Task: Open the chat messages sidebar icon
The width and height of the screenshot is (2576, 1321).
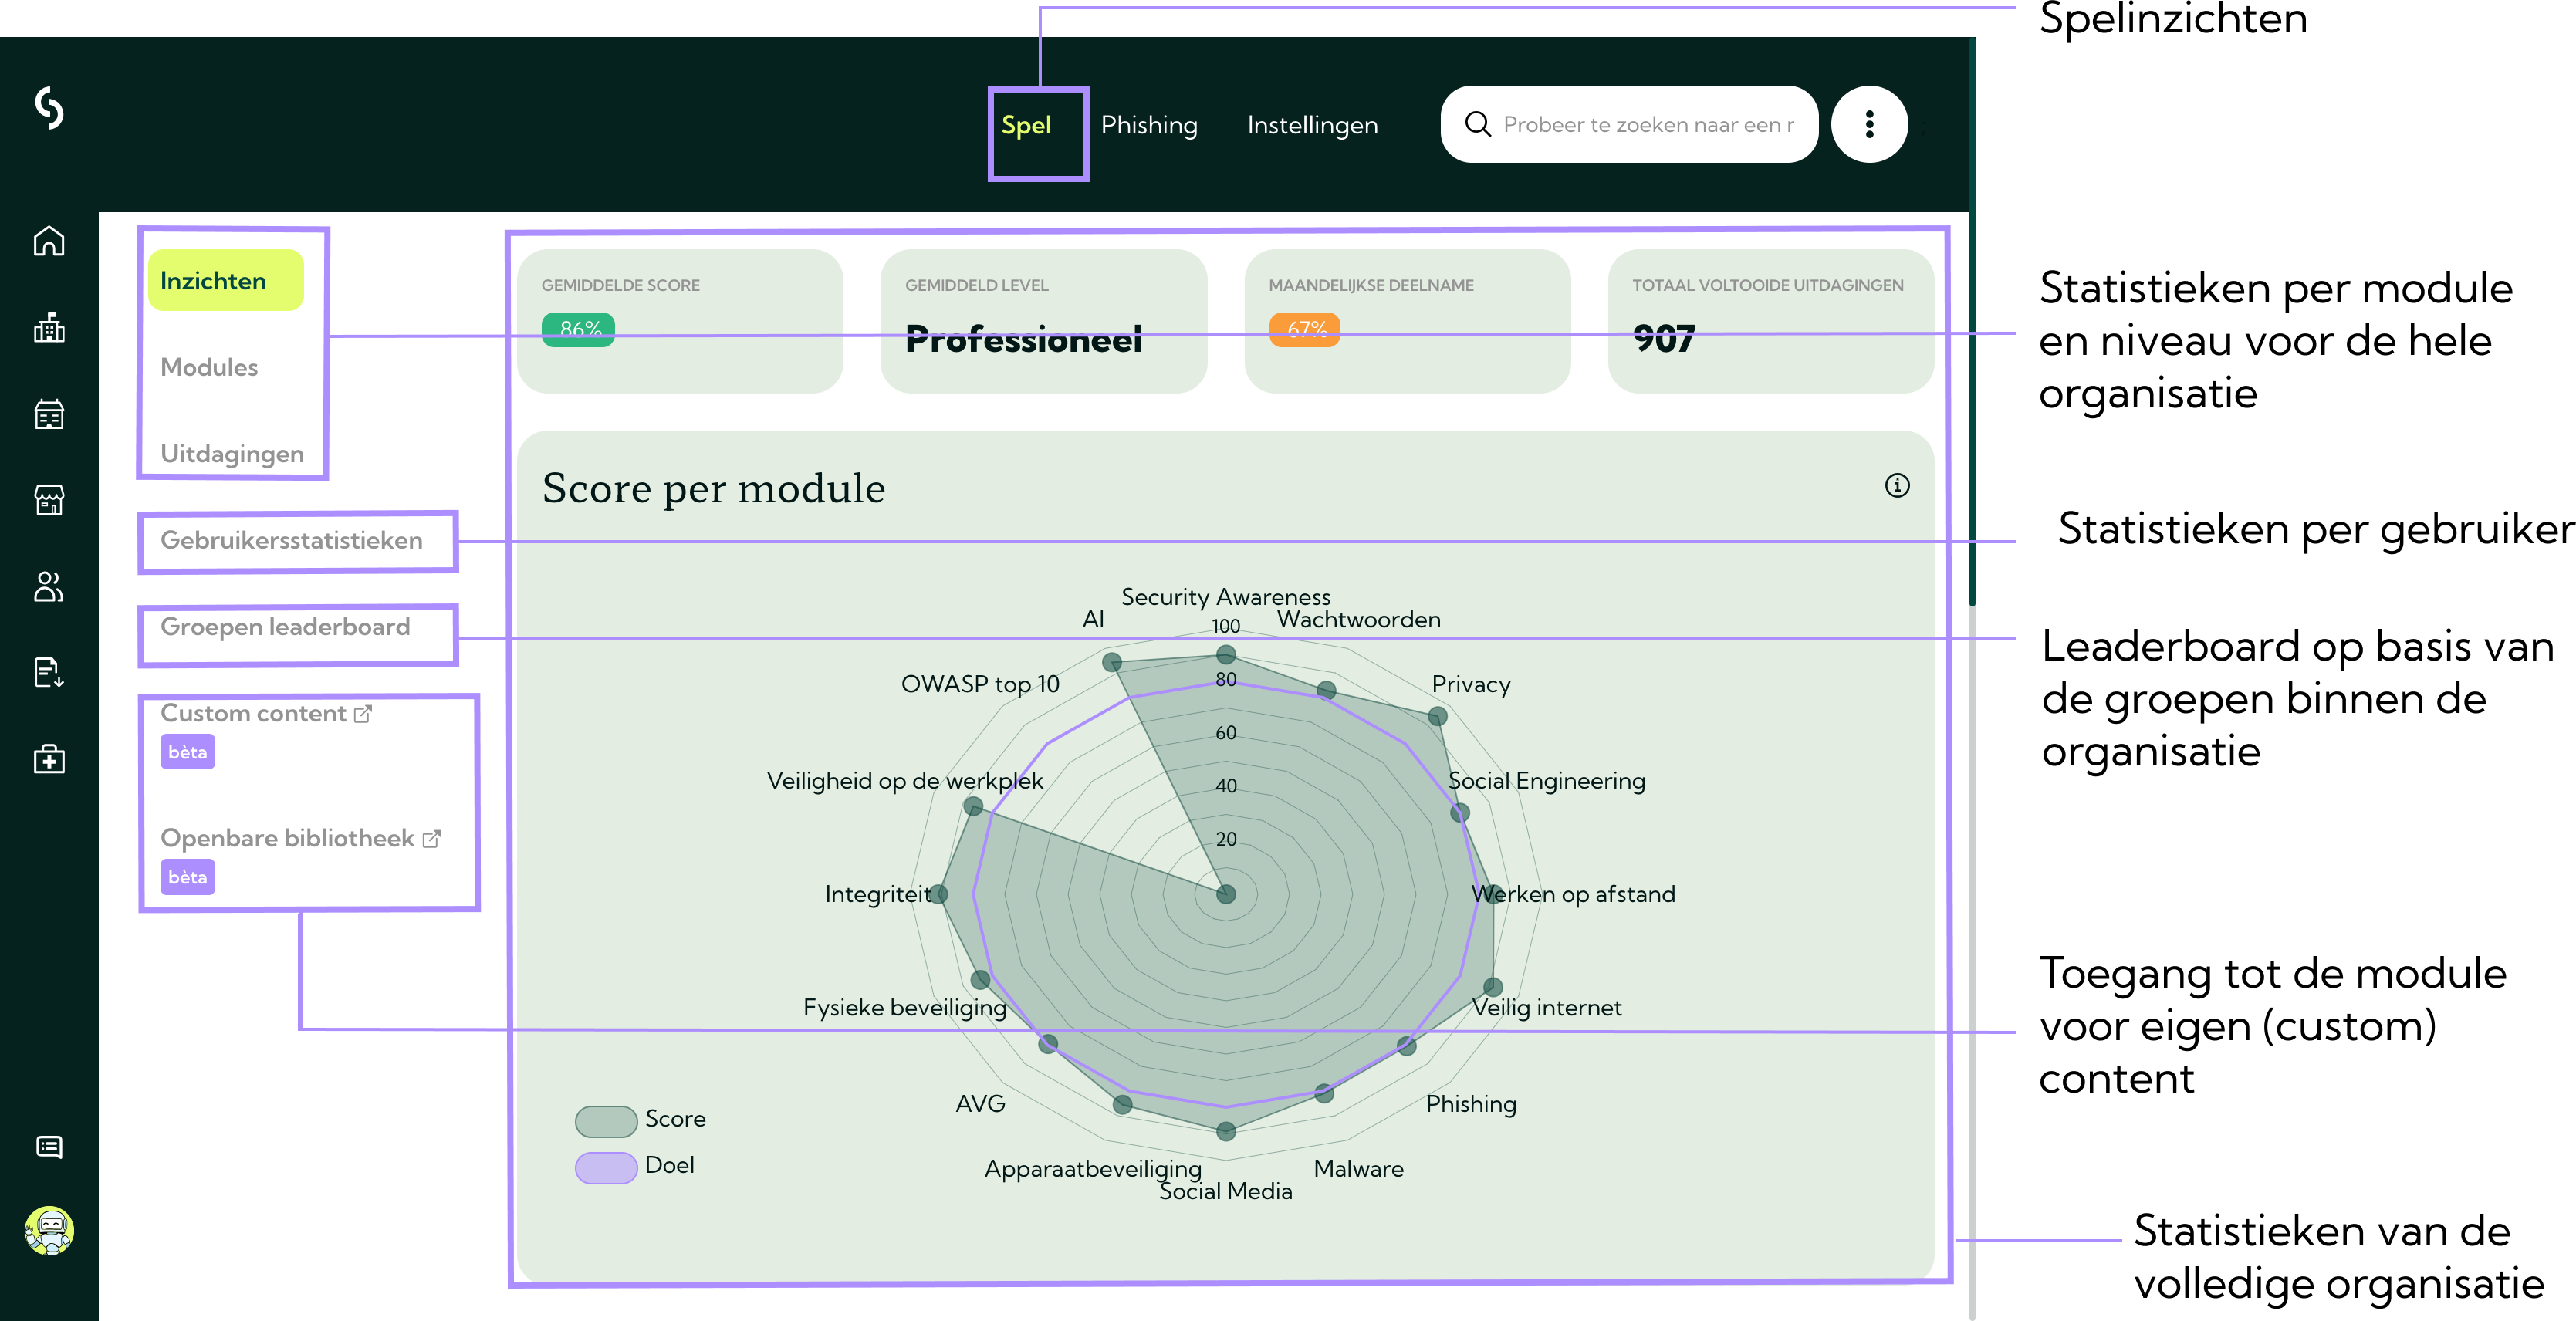Action: 49,1146
